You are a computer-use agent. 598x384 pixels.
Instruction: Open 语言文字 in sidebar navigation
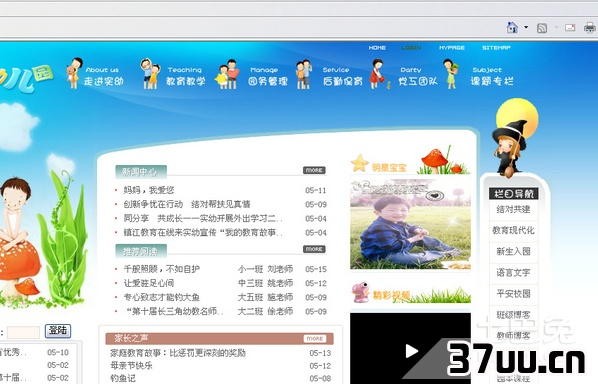click(513, 273)
